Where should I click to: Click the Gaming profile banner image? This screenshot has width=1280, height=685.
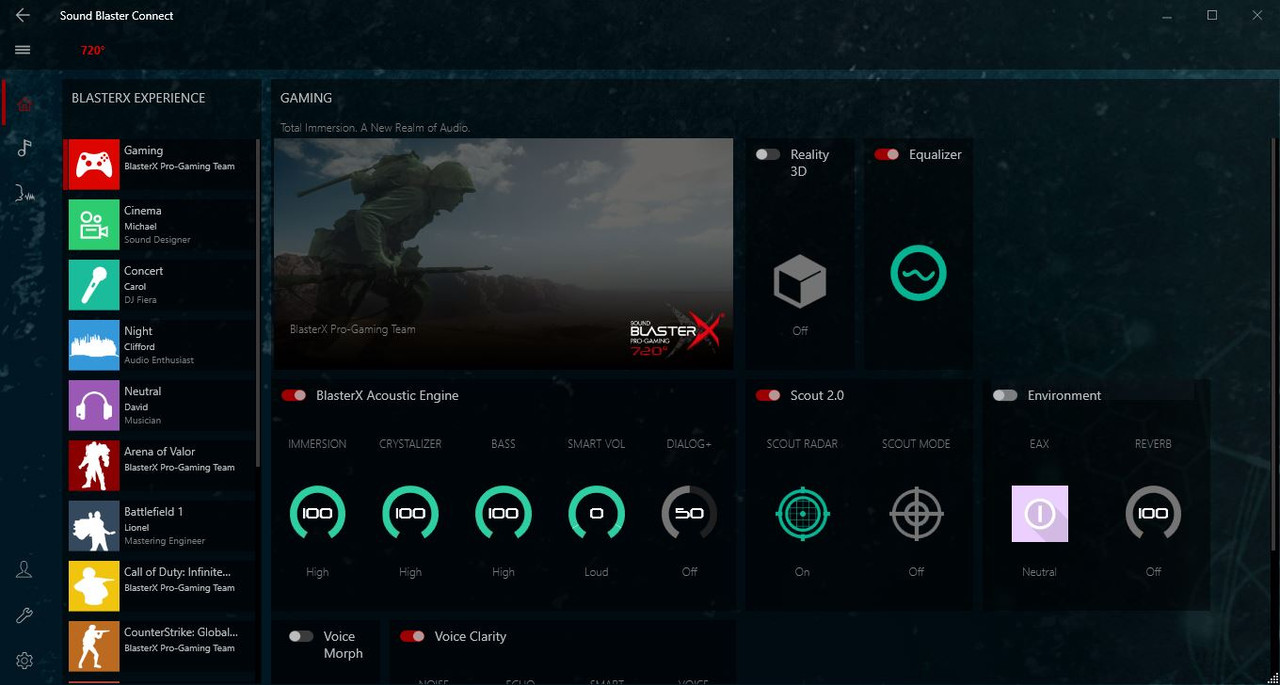click(x=503, y=254)
